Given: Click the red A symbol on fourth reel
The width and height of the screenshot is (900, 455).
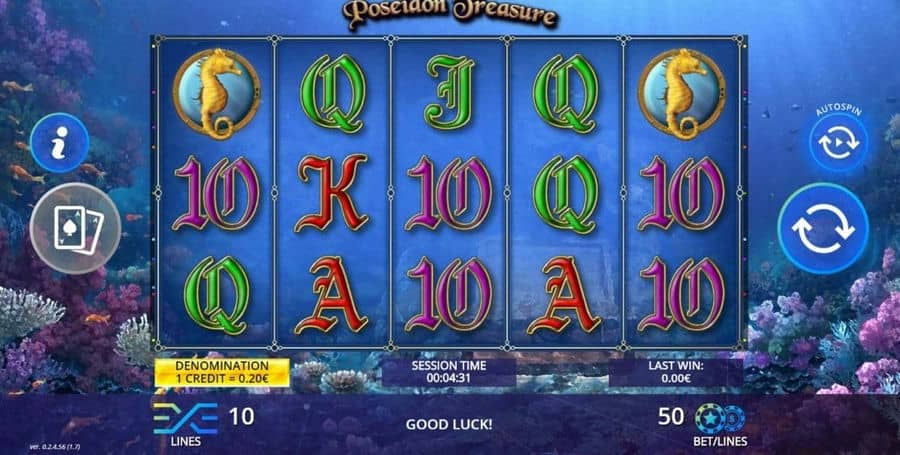Looking at the screenshot, I should (x=565, y=295).
